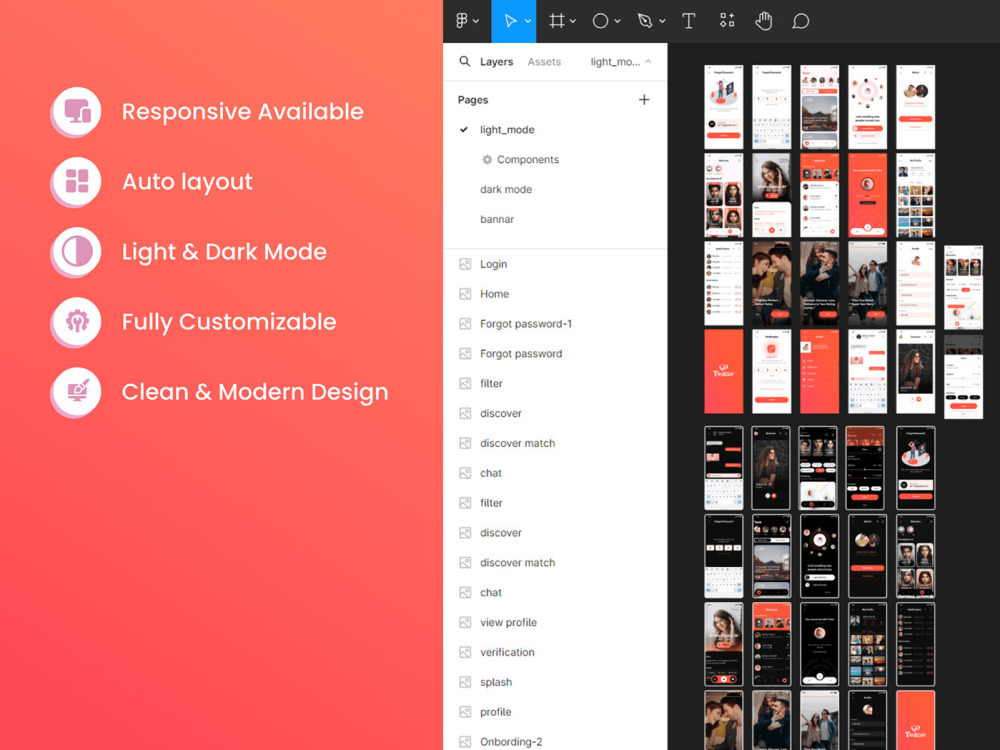The height and width of the screenshot is (750, 1000).
Task: Open Frame tool options dropdown arrow
Action: (x=573, y=21)
